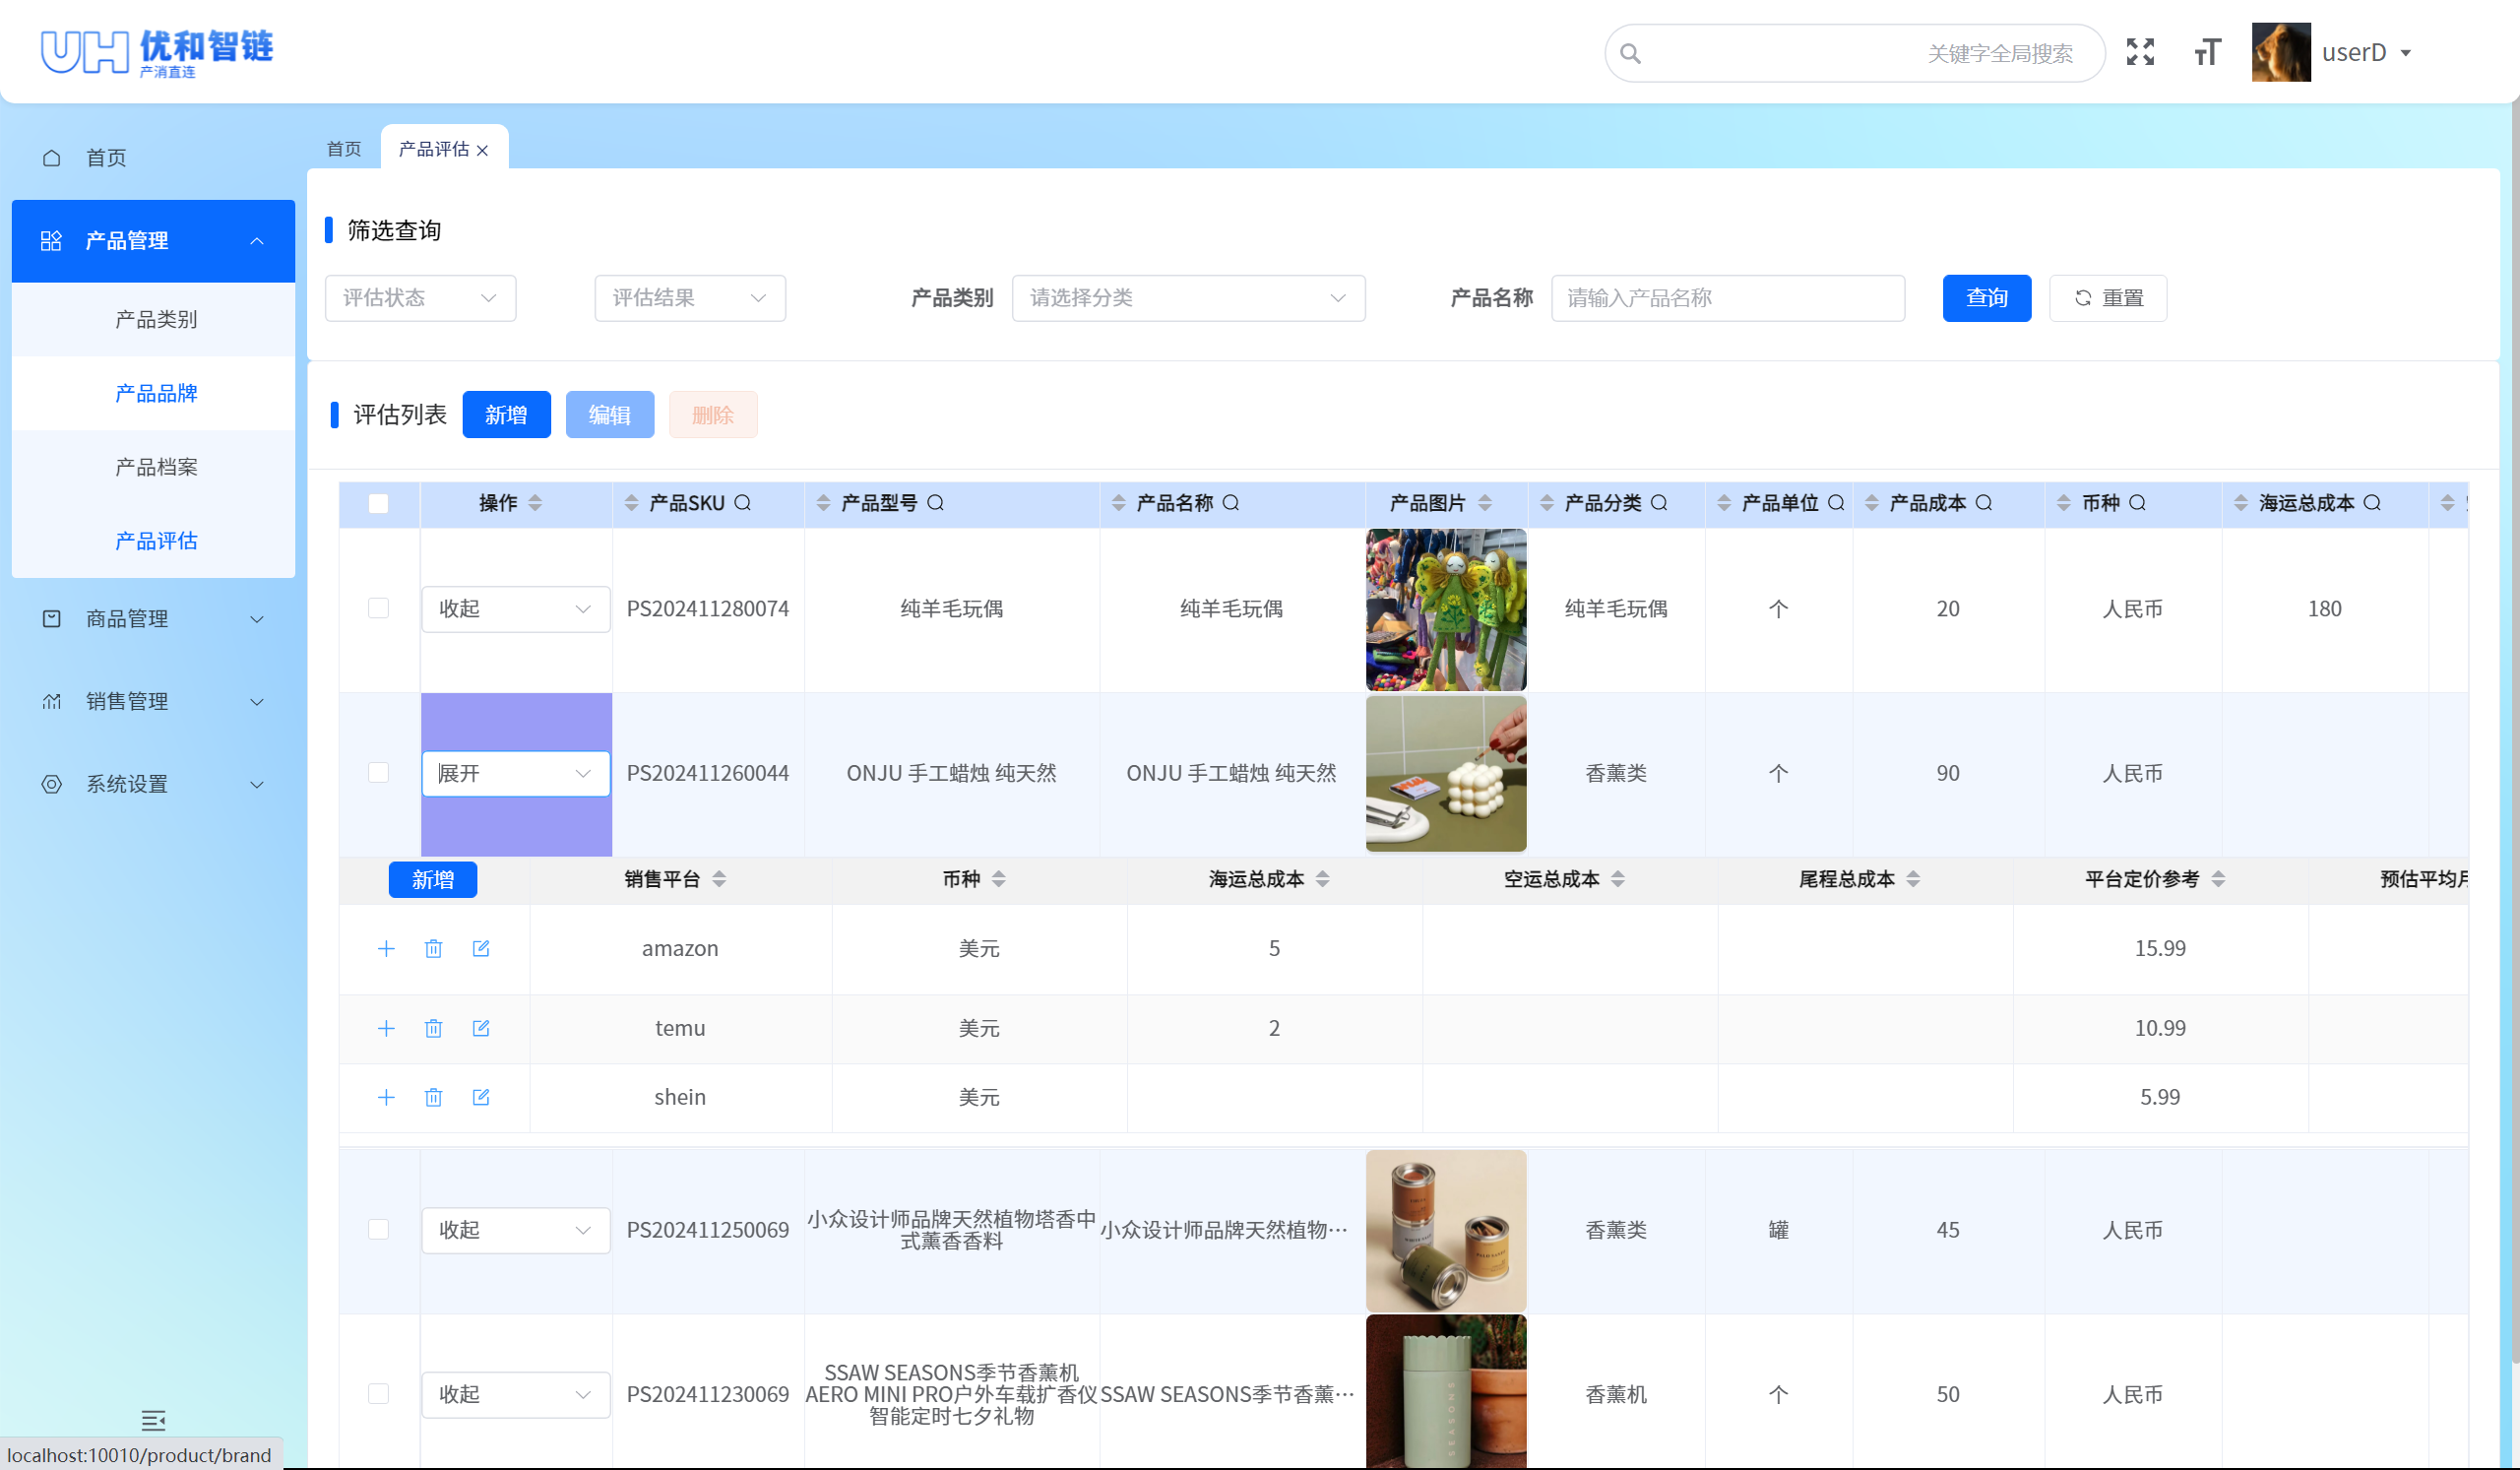Screen dimensions: 2520x1470
Task: Collapse the expanded ONJU row via 展开 dropdown
Action: click(515, 772)
